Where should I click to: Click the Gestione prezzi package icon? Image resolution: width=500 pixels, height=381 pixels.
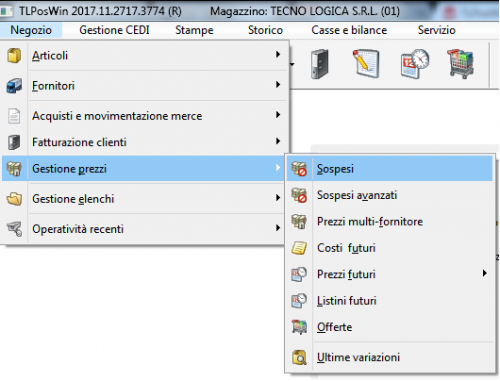click(14, 169)
